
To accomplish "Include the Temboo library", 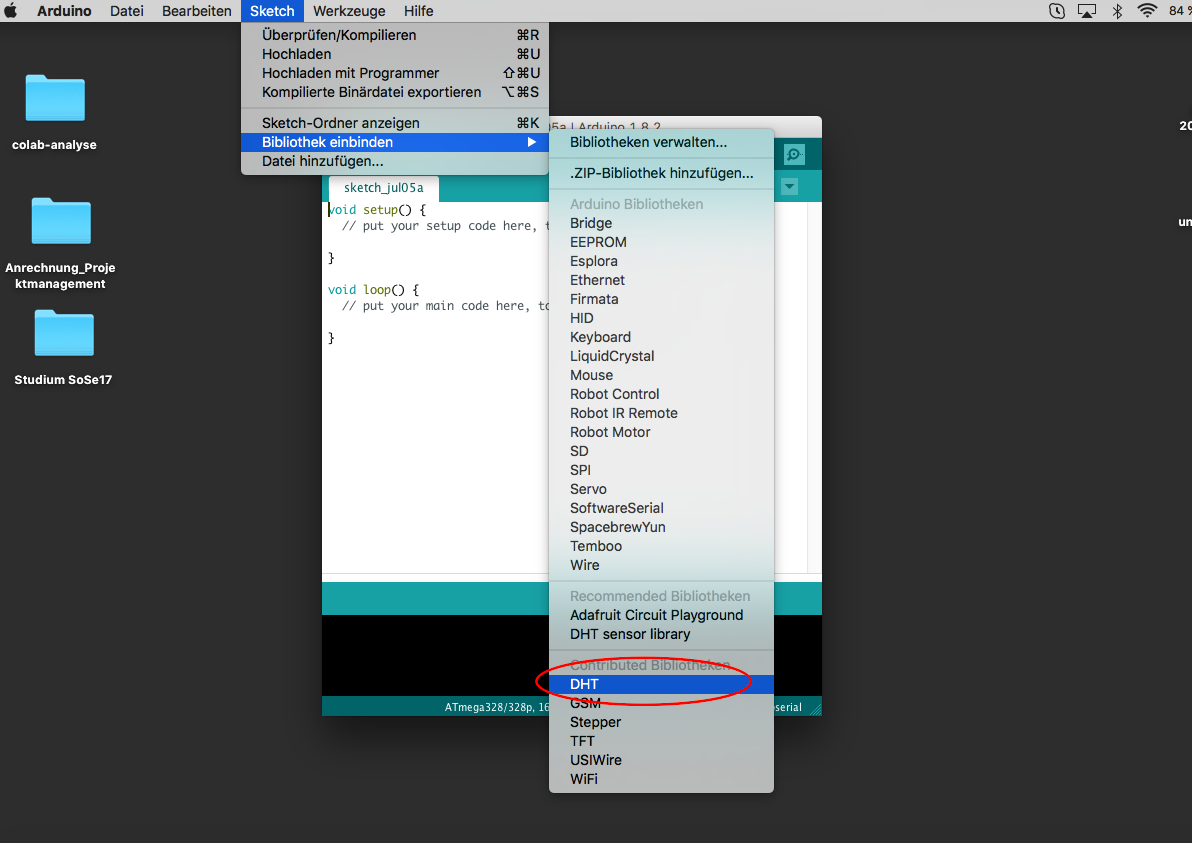I will click(661, 547).
